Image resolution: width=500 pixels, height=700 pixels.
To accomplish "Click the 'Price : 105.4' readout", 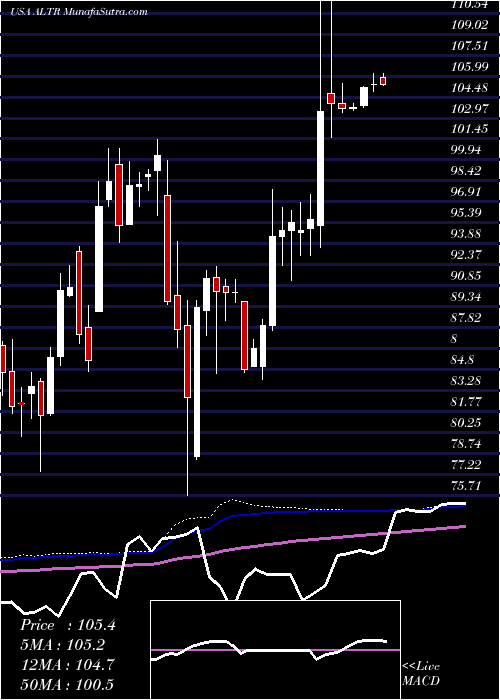I will [x=68, y=625].
